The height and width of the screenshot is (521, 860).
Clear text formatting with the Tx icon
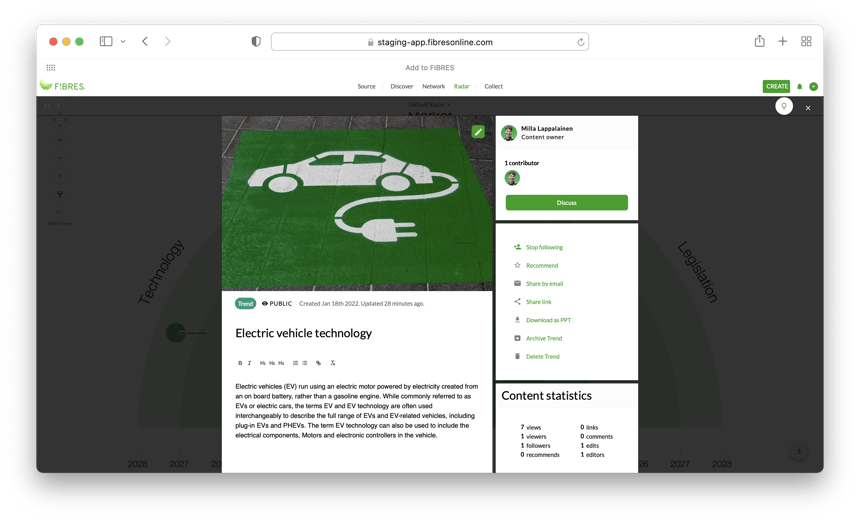pos(332,363)
